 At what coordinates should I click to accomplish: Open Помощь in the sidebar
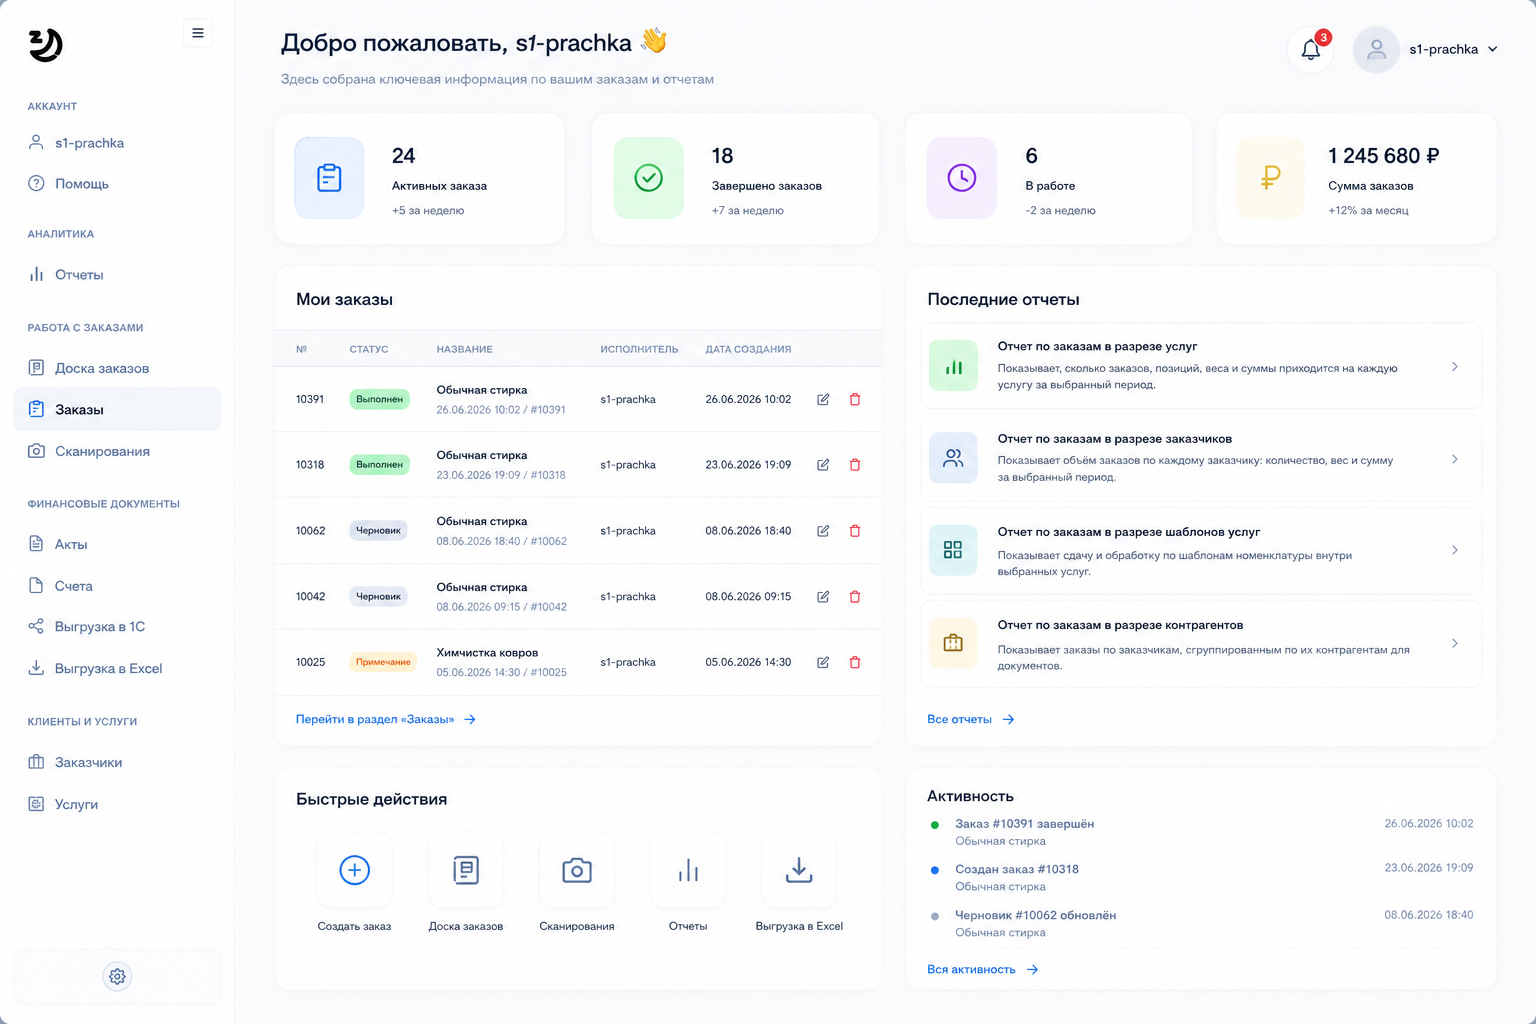tap(117, 184)
